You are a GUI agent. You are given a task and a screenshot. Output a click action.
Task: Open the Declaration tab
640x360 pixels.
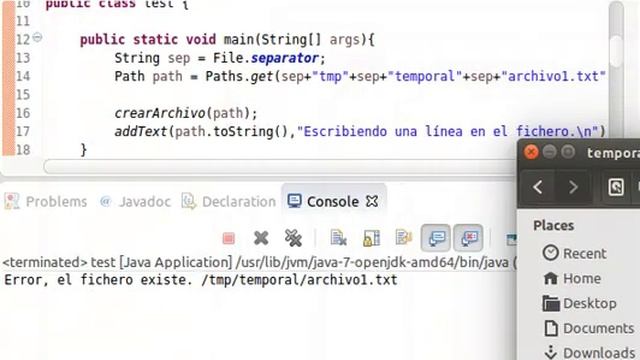pos(229,202)
